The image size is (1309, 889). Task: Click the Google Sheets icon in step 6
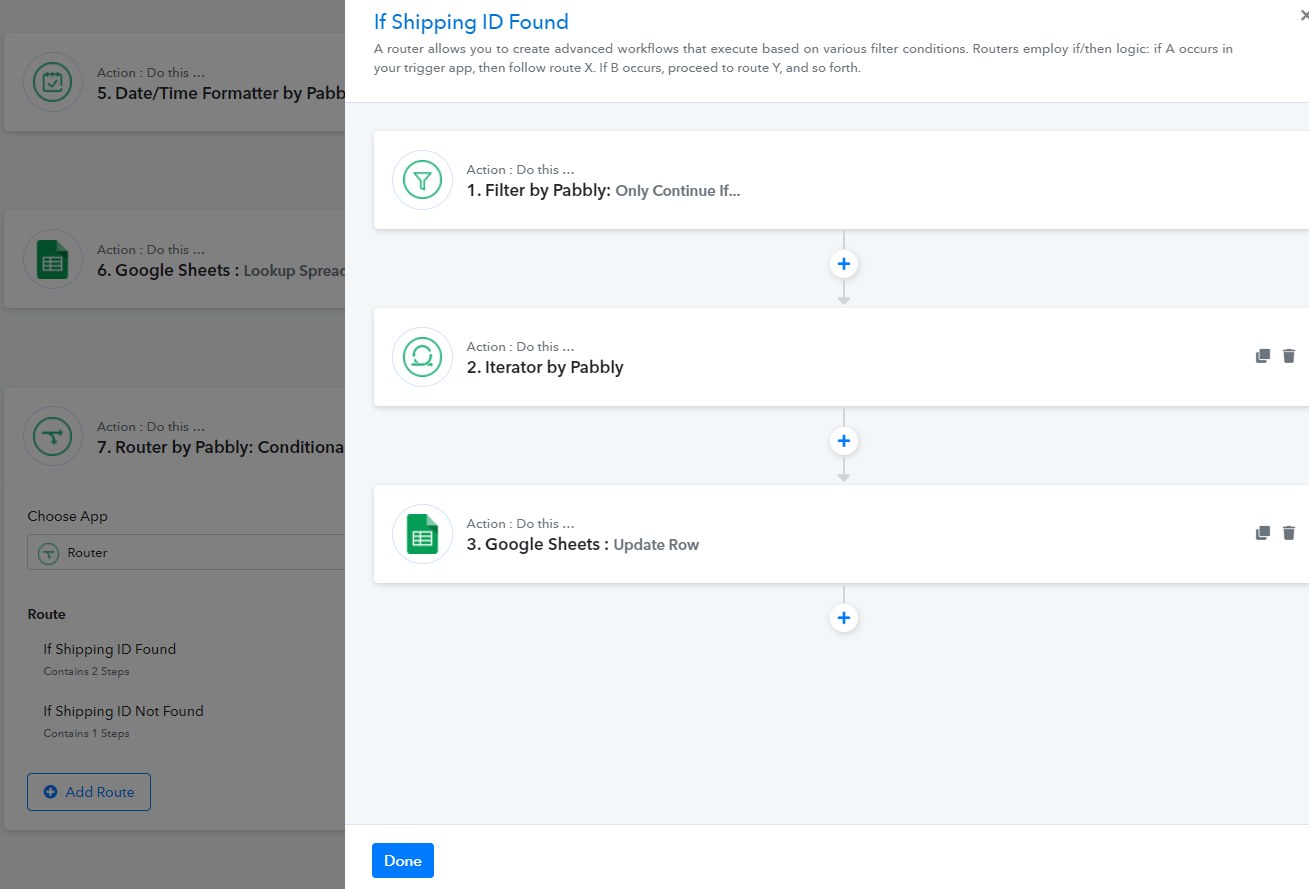coord(53,259)
